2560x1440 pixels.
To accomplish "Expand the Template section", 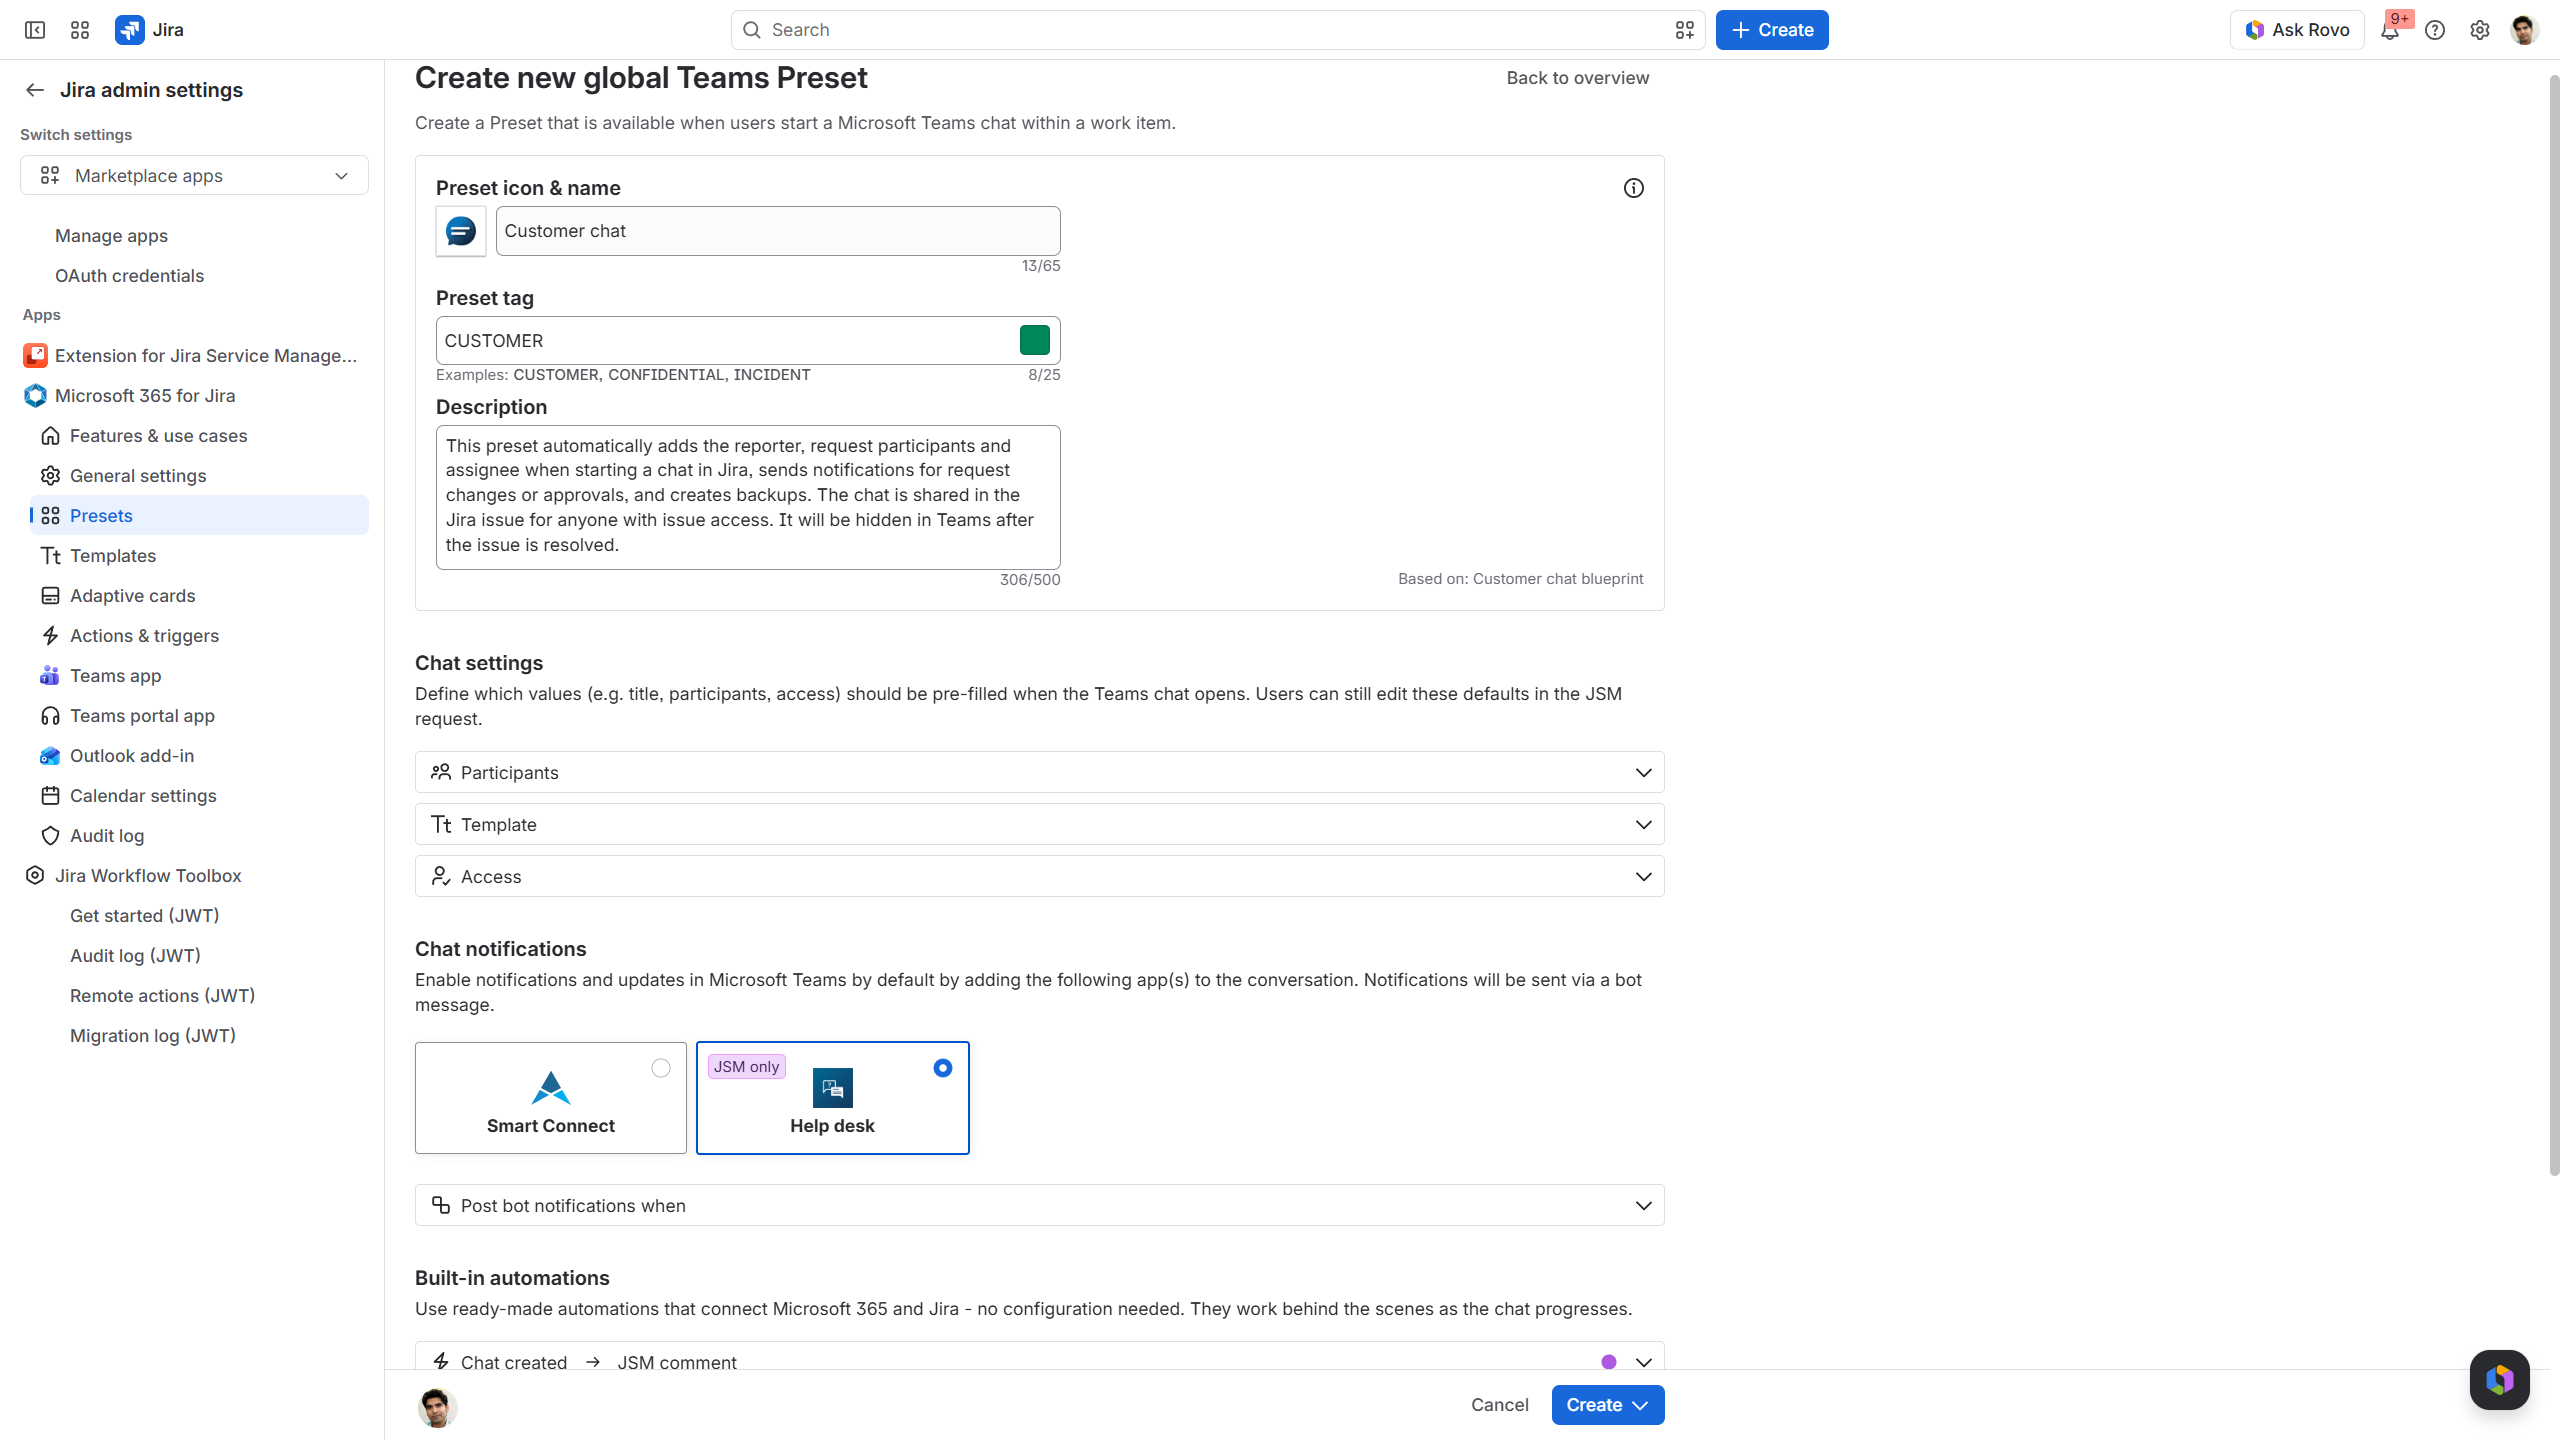I will [1039, 824].
